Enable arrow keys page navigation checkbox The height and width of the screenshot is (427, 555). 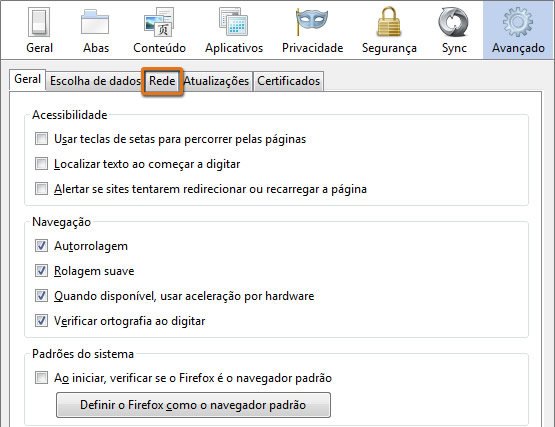click(41, 139)
